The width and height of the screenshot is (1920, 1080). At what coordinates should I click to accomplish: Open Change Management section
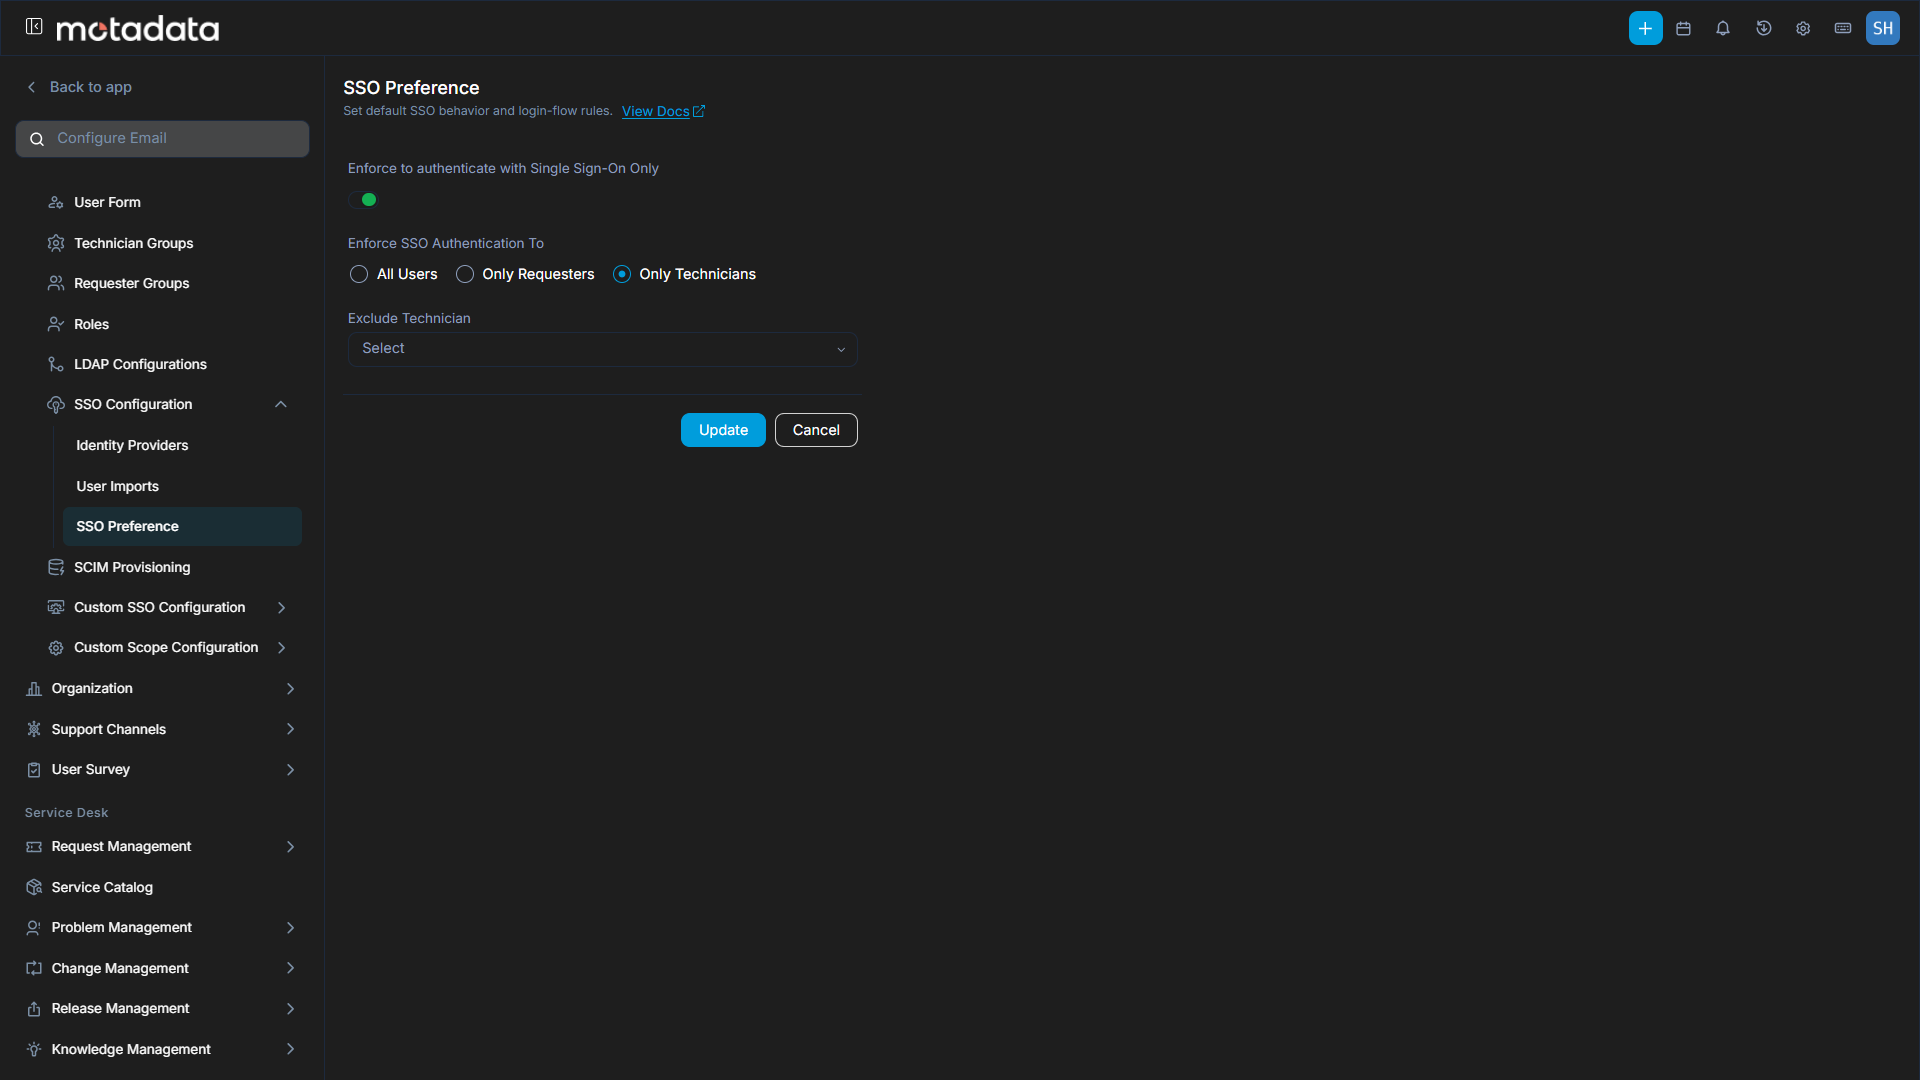(x=160, y=968)
